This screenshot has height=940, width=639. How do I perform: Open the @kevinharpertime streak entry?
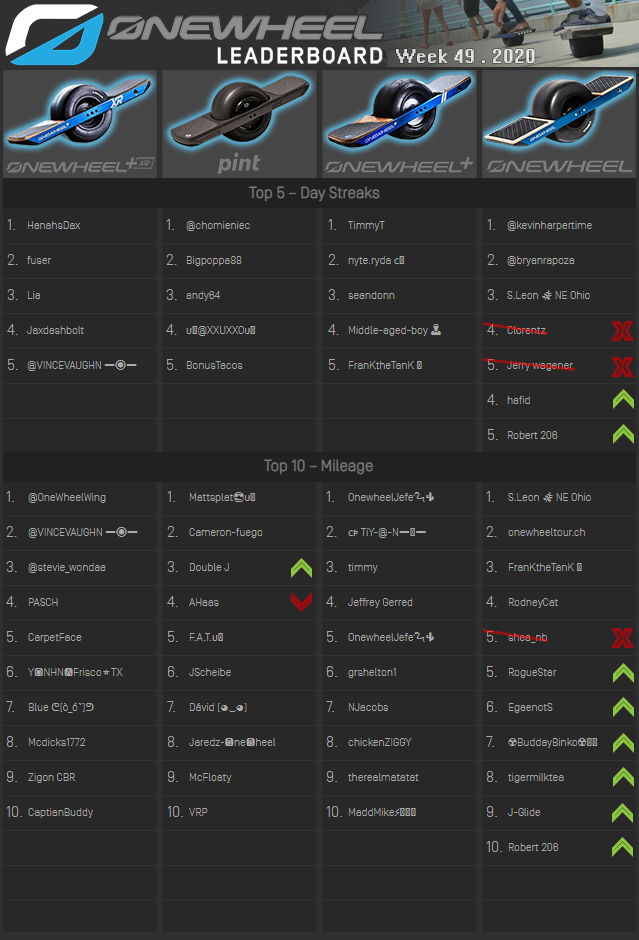549,226
